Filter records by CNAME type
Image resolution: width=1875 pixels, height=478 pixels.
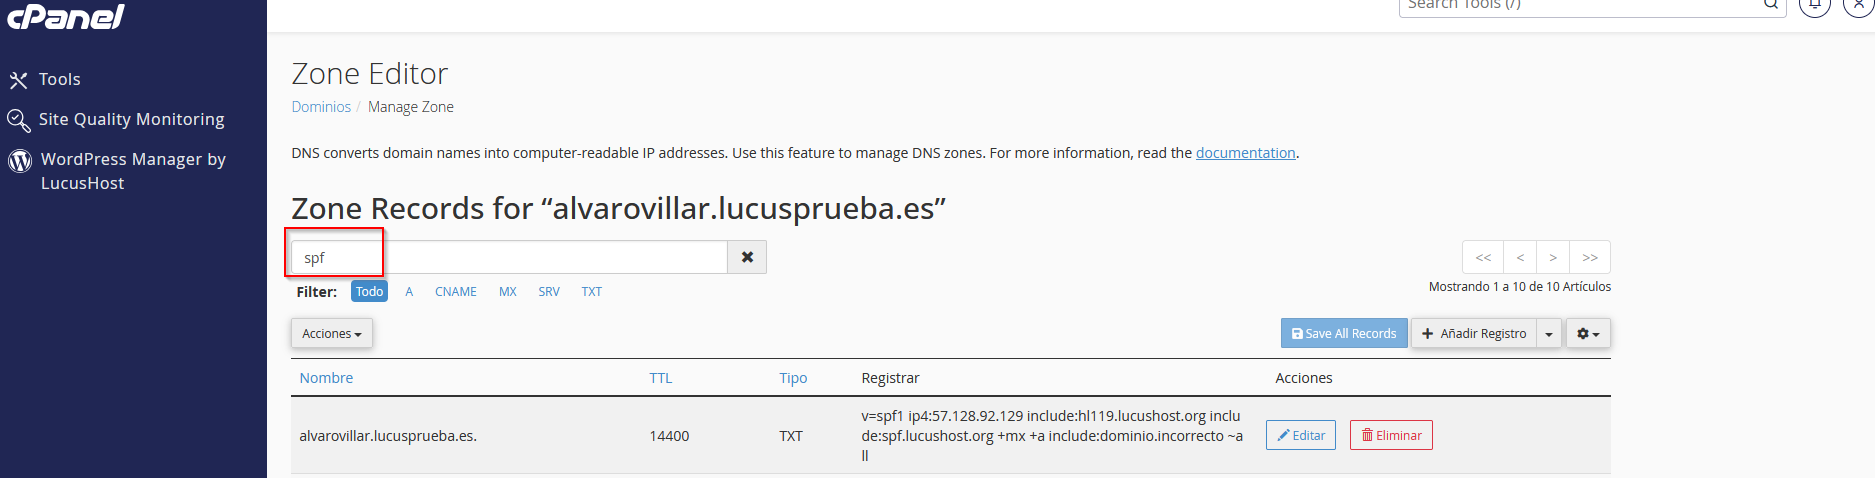pyautogui.click(x=455, y=291)
